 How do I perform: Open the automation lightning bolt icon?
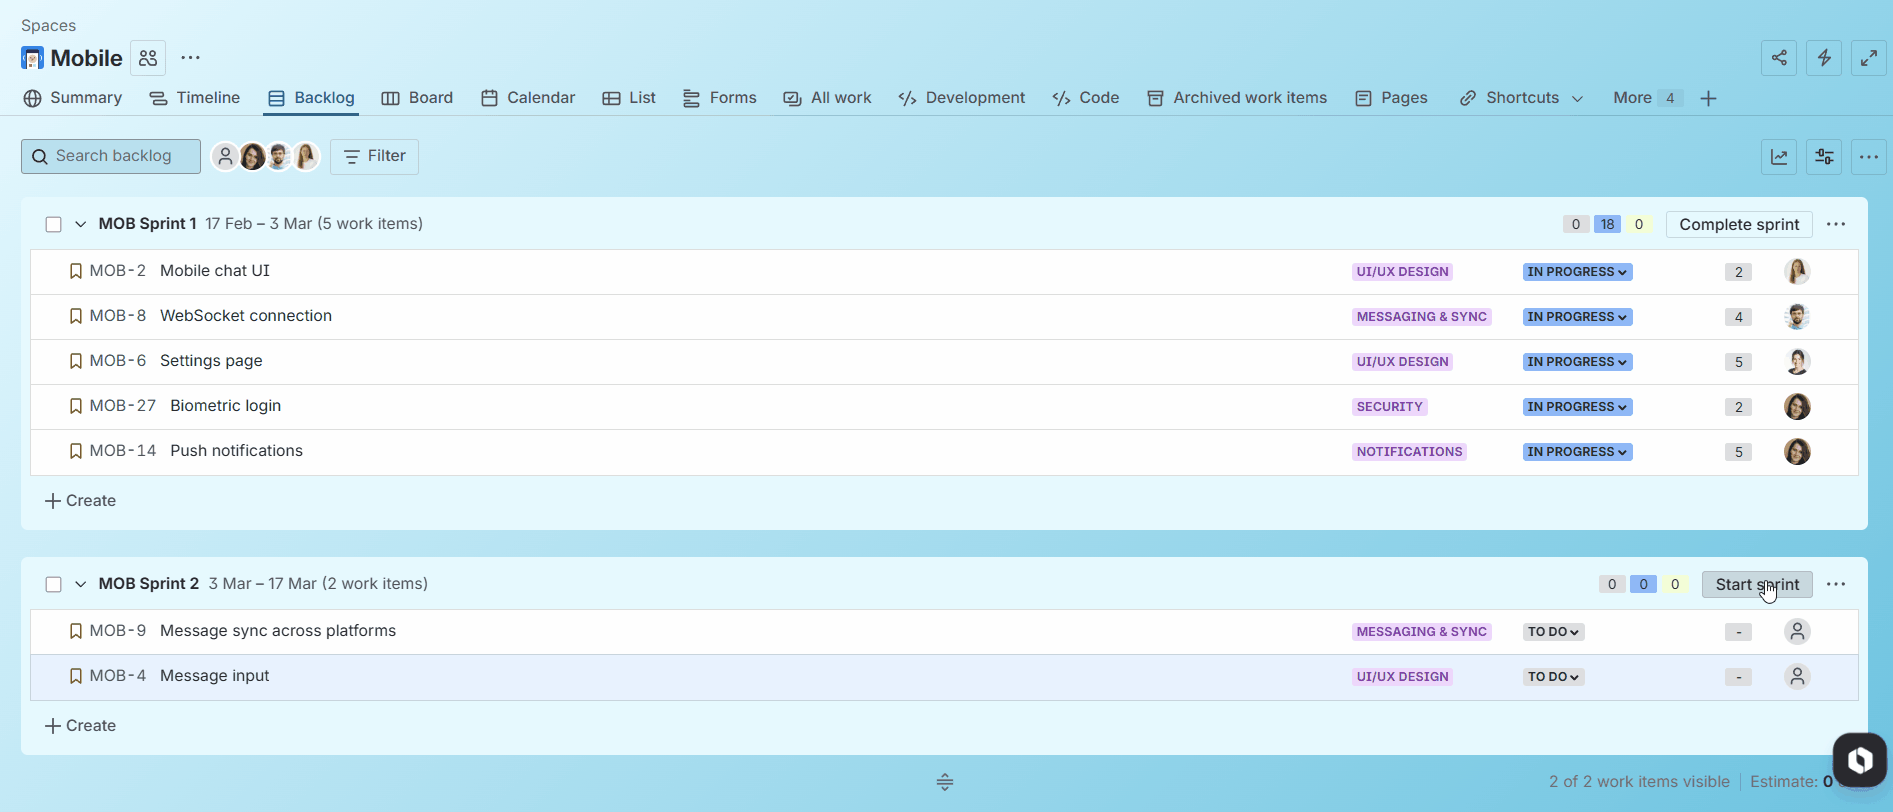pos(1824,58)
